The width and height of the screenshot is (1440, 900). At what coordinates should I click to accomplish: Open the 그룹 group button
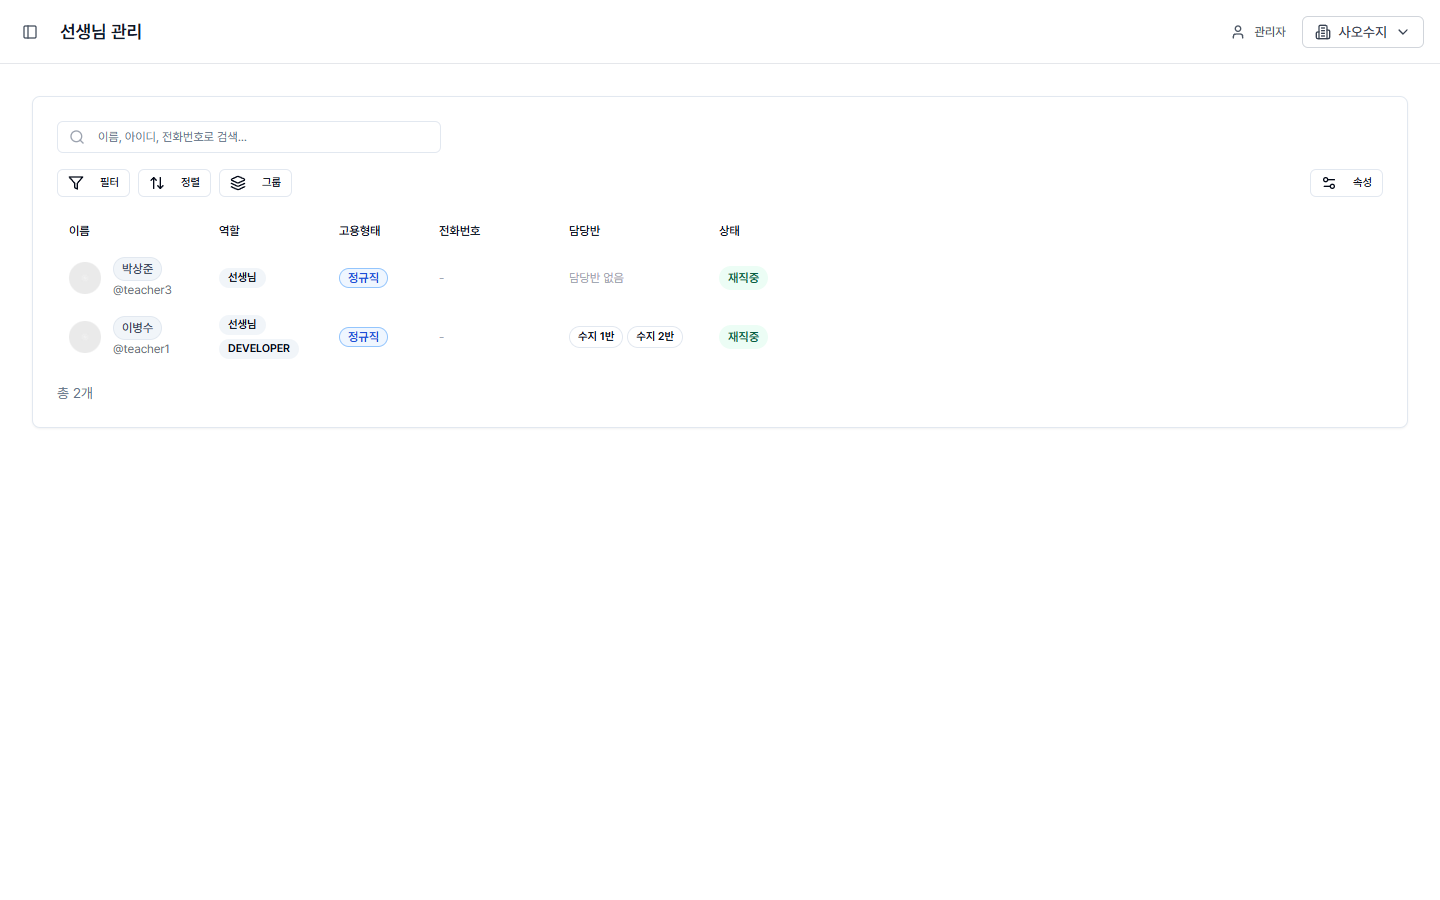click(255, 183)
